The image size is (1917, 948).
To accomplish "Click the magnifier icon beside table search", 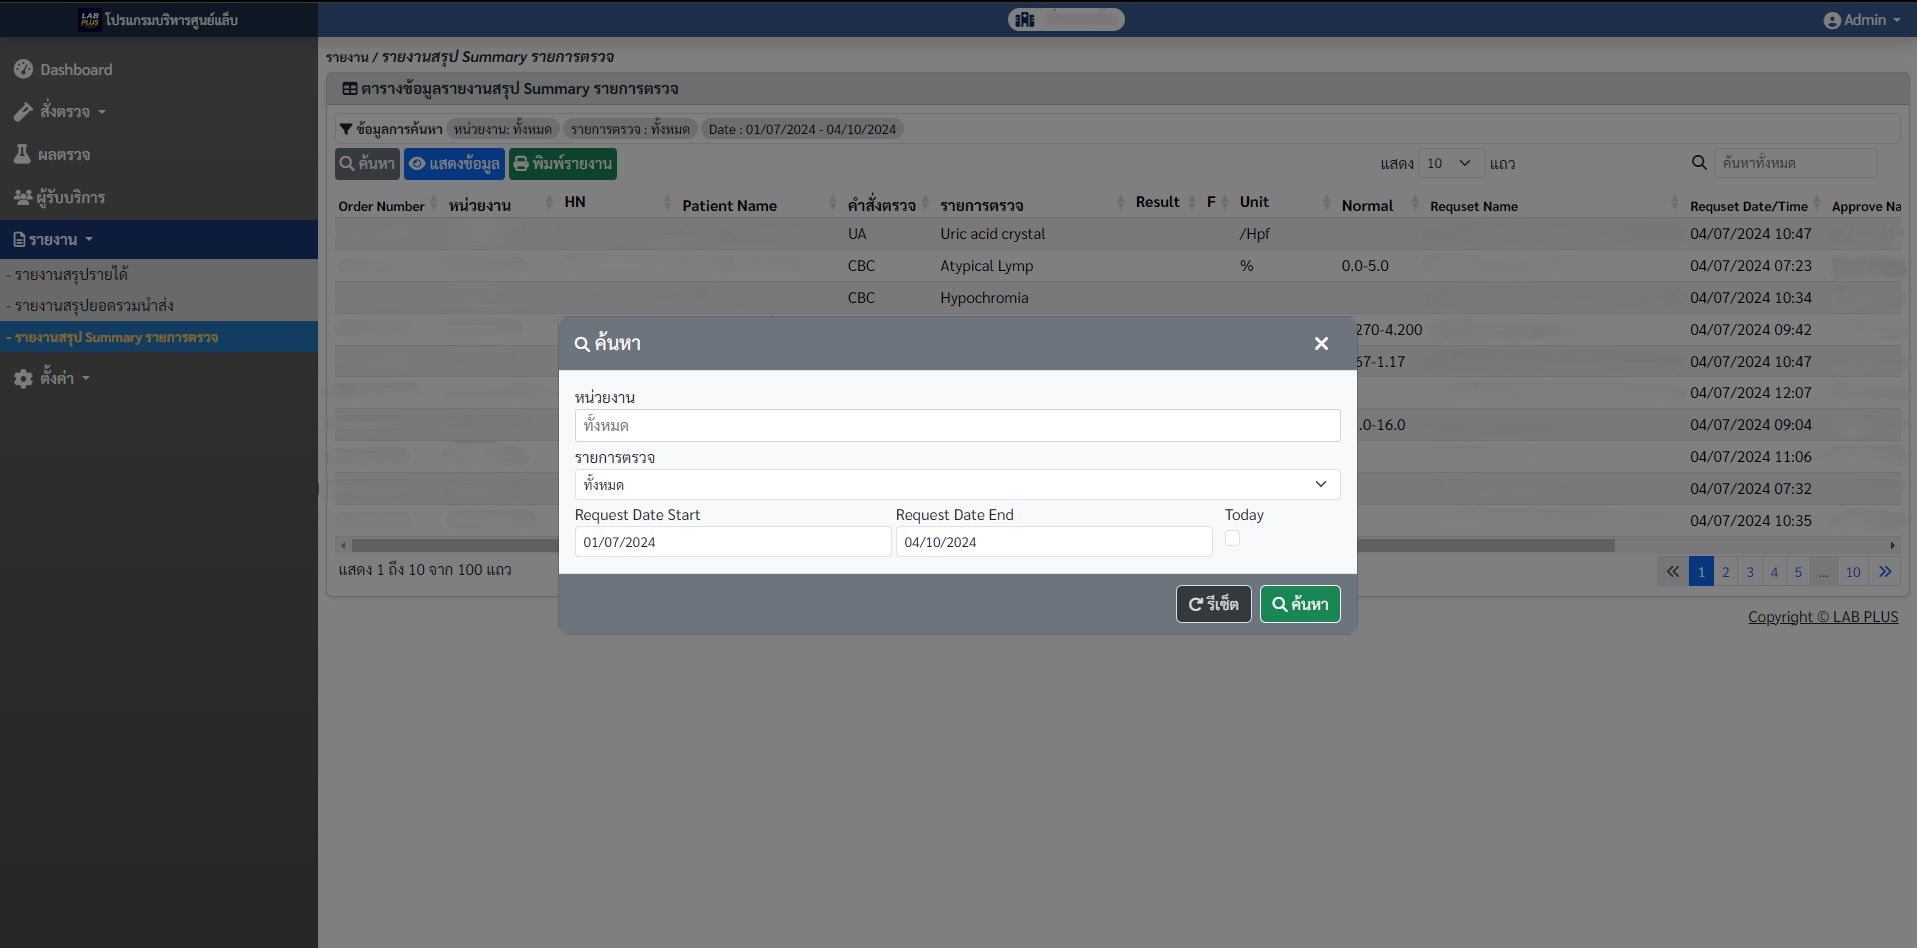I will (x=1698, y=162).
